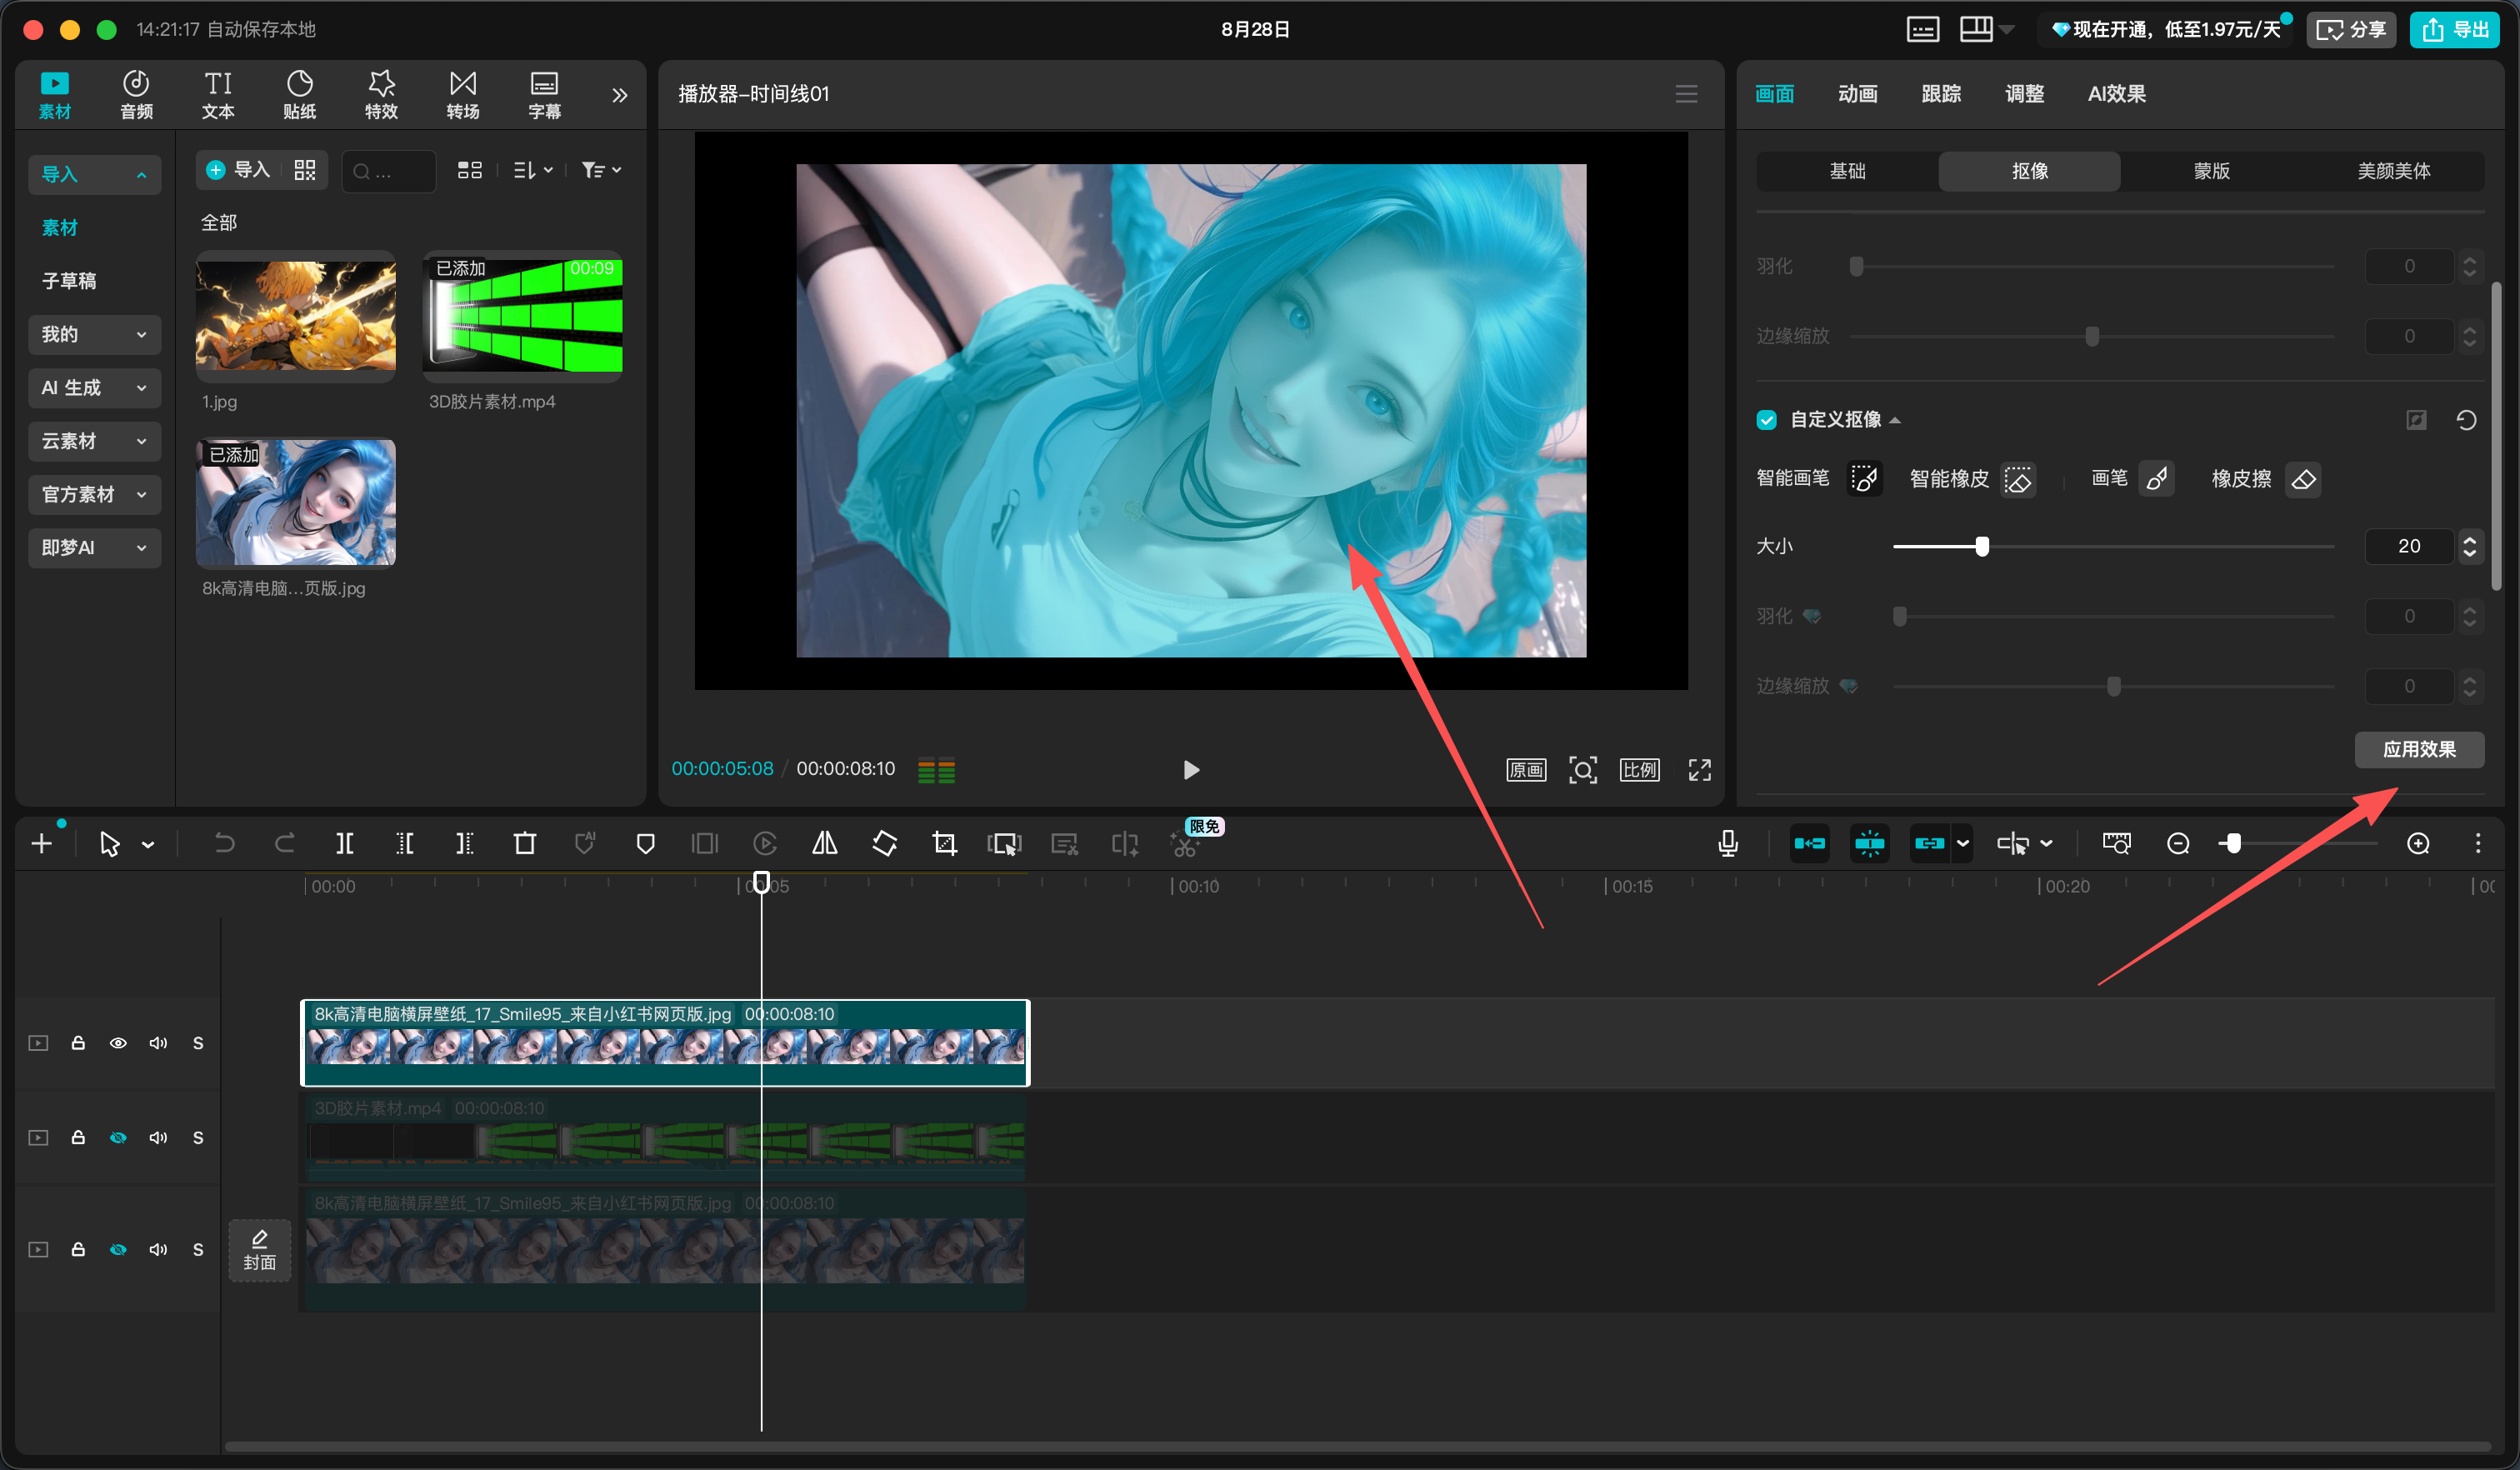Lock the top image track
Screen dimensions: 2520x1470
pos(78,1043)
